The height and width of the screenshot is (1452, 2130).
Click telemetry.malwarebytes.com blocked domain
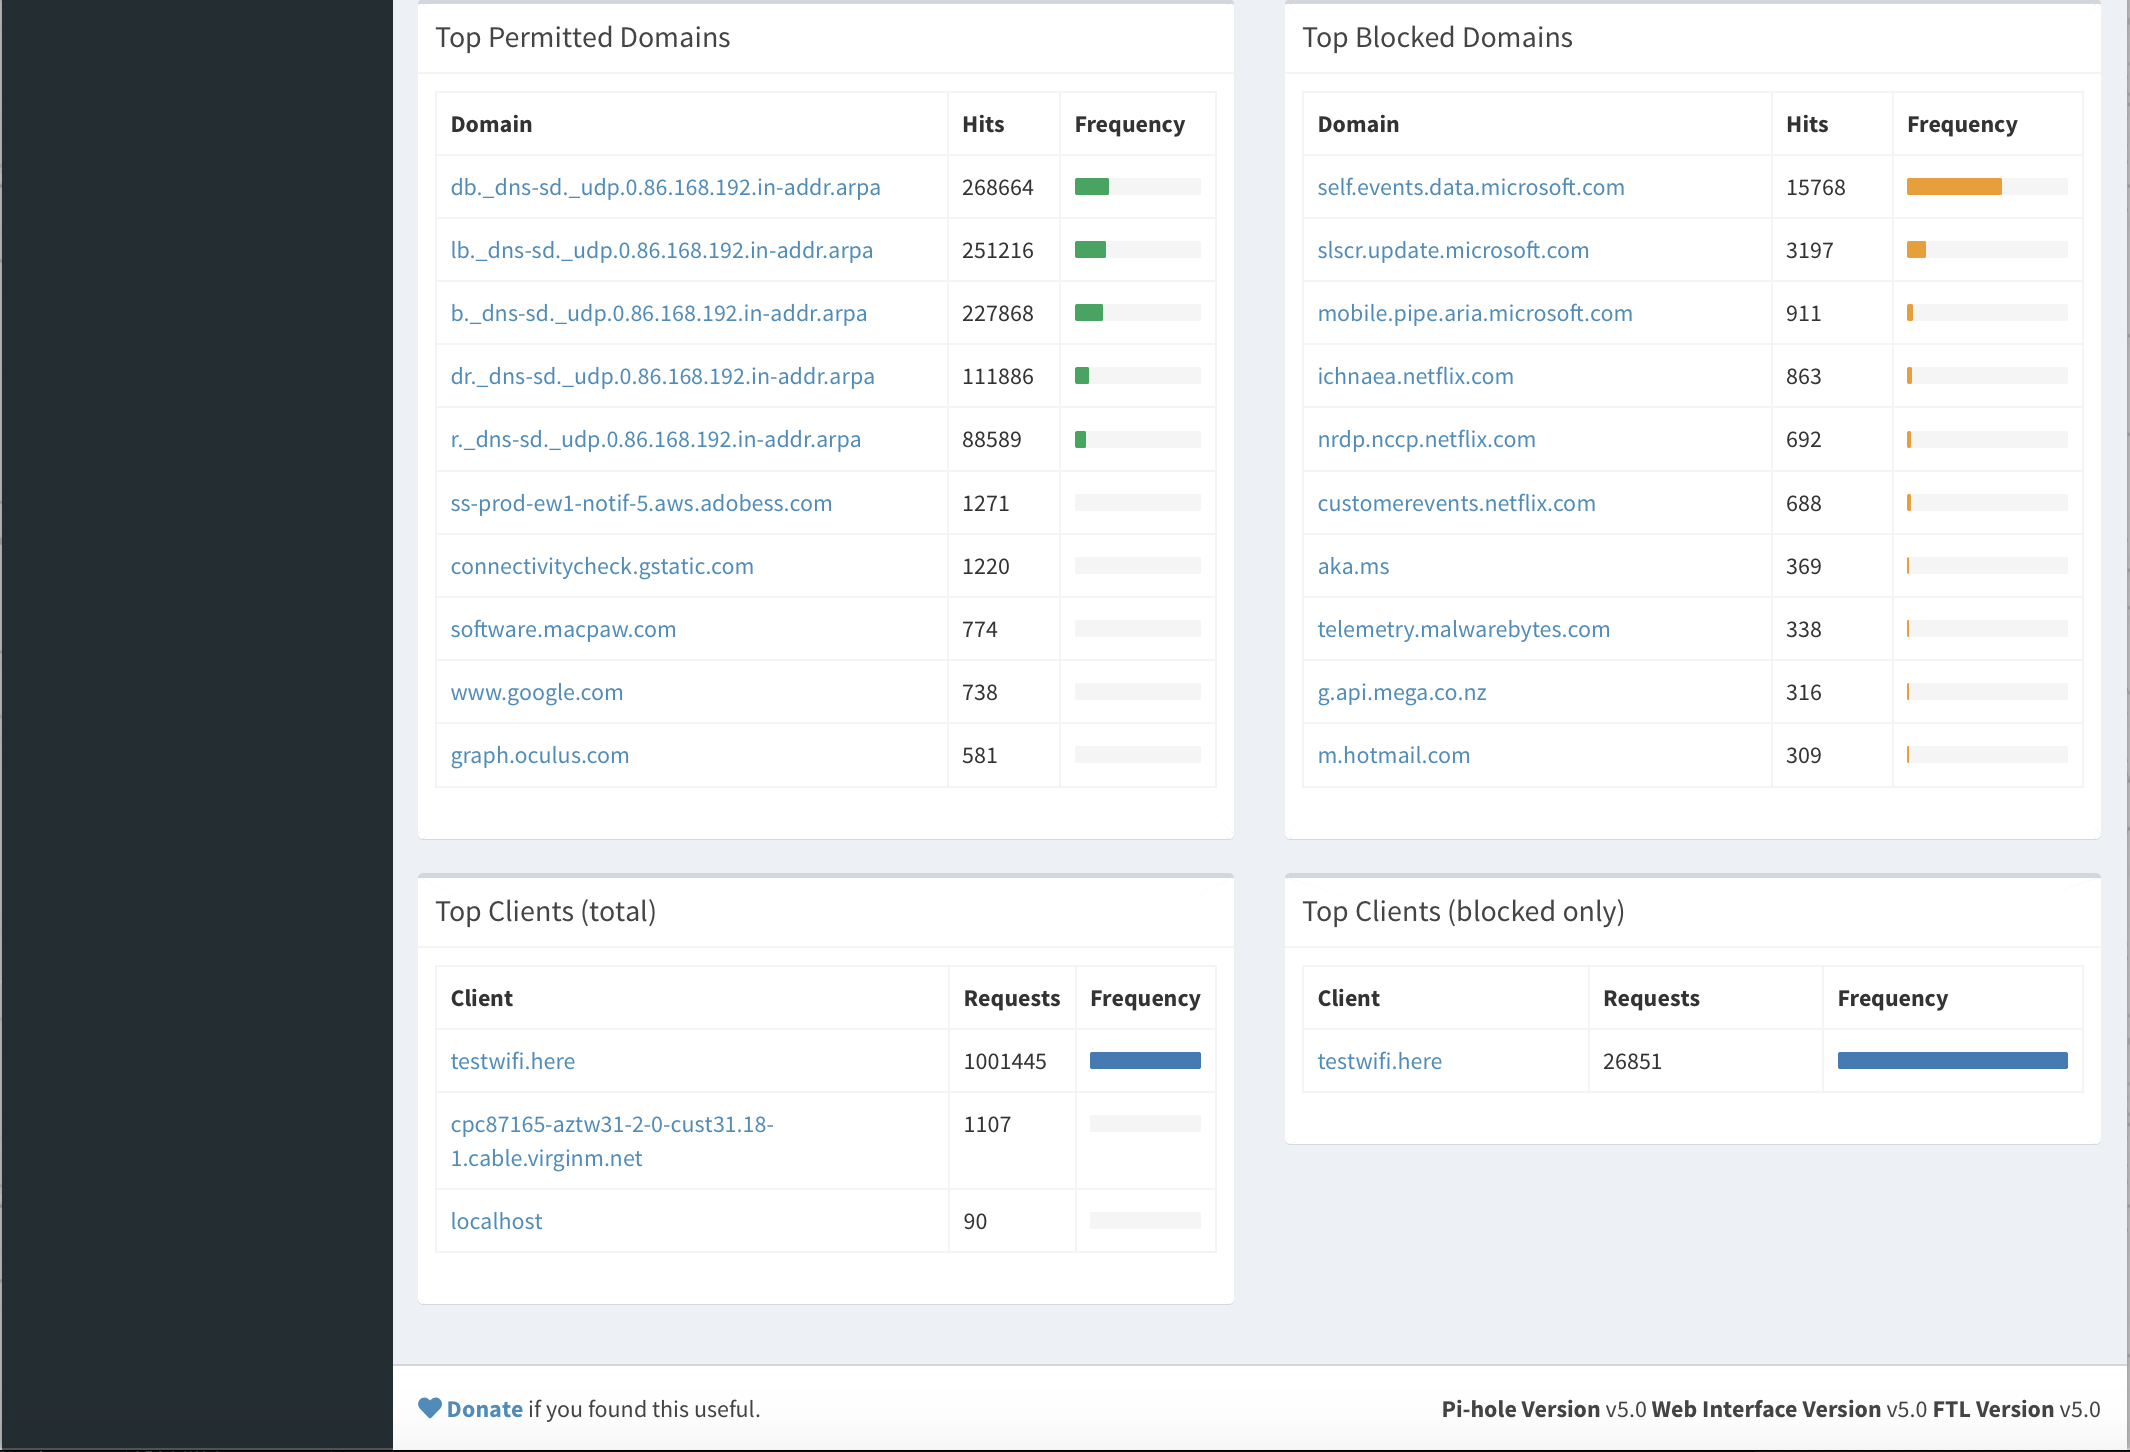pos(1463,629)
